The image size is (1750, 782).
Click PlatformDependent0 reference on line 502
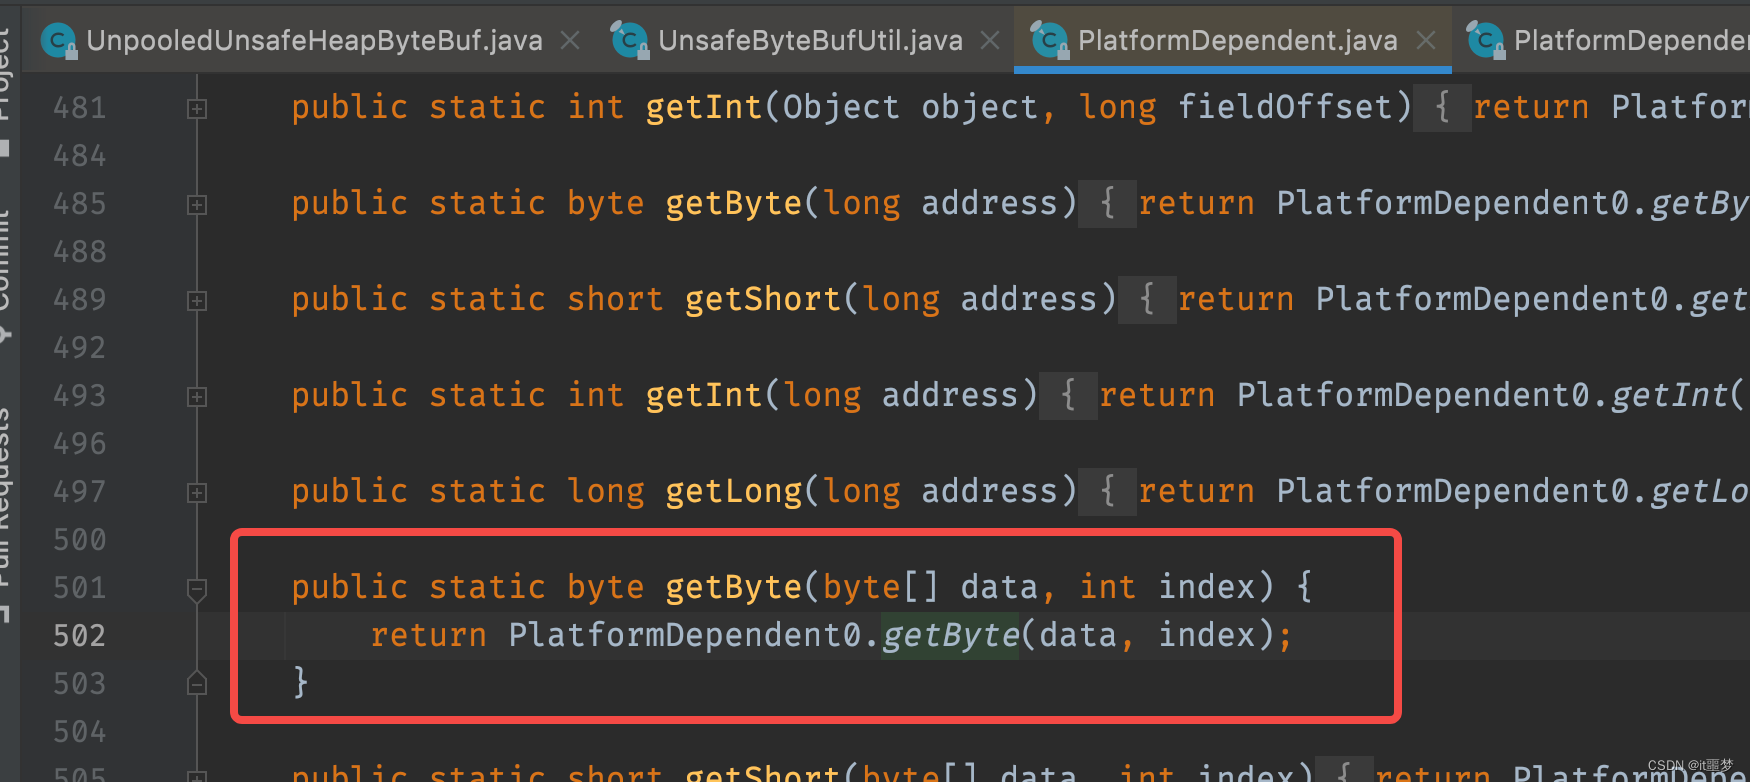coord(685,635)
